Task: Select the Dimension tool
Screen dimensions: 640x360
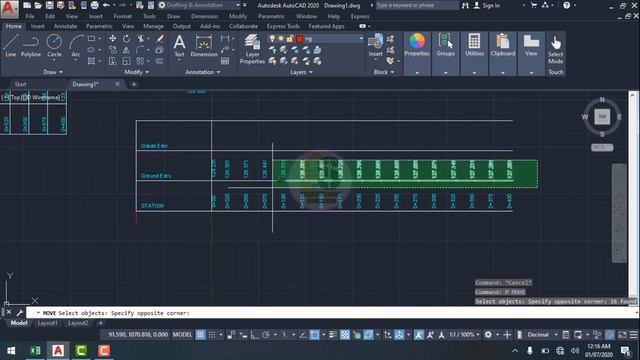Action: (204, 45)
